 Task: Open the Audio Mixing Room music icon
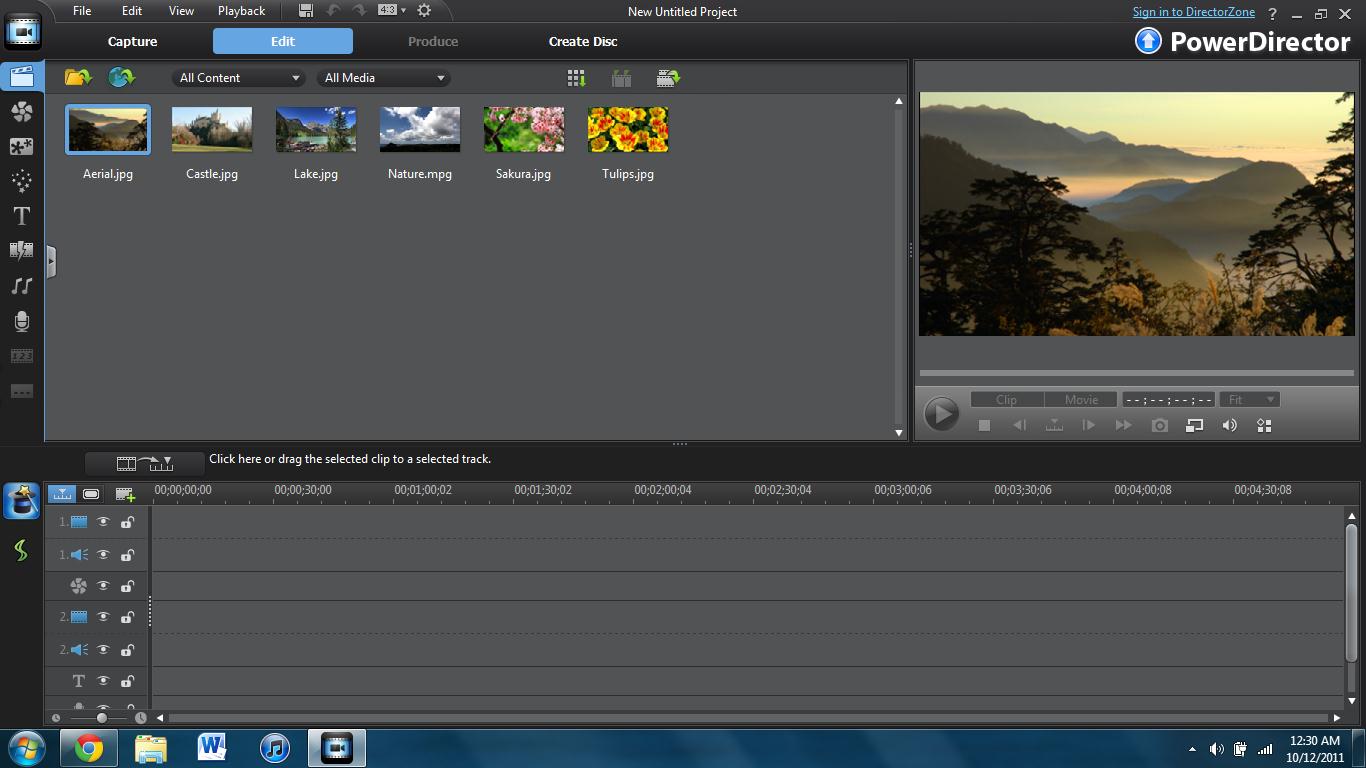21,286
